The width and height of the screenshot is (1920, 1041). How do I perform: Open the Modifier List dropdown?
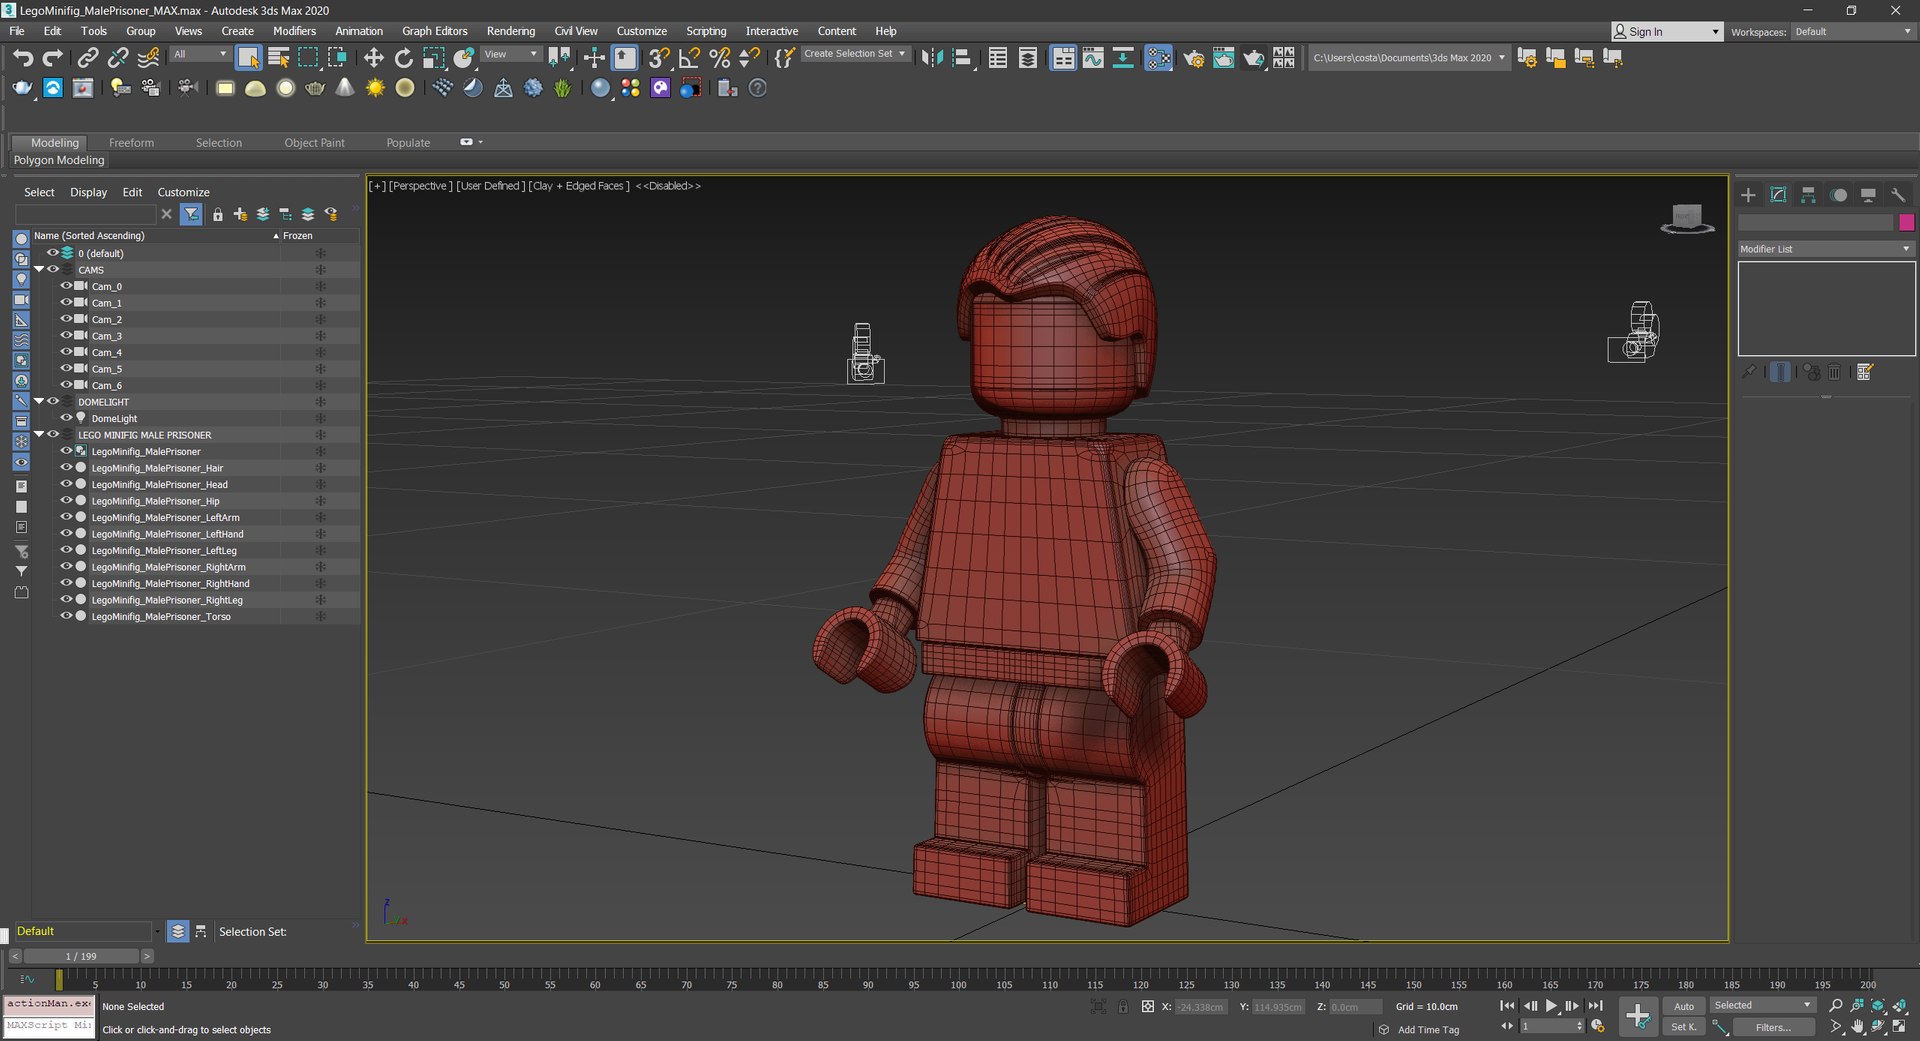(1825, 249)
